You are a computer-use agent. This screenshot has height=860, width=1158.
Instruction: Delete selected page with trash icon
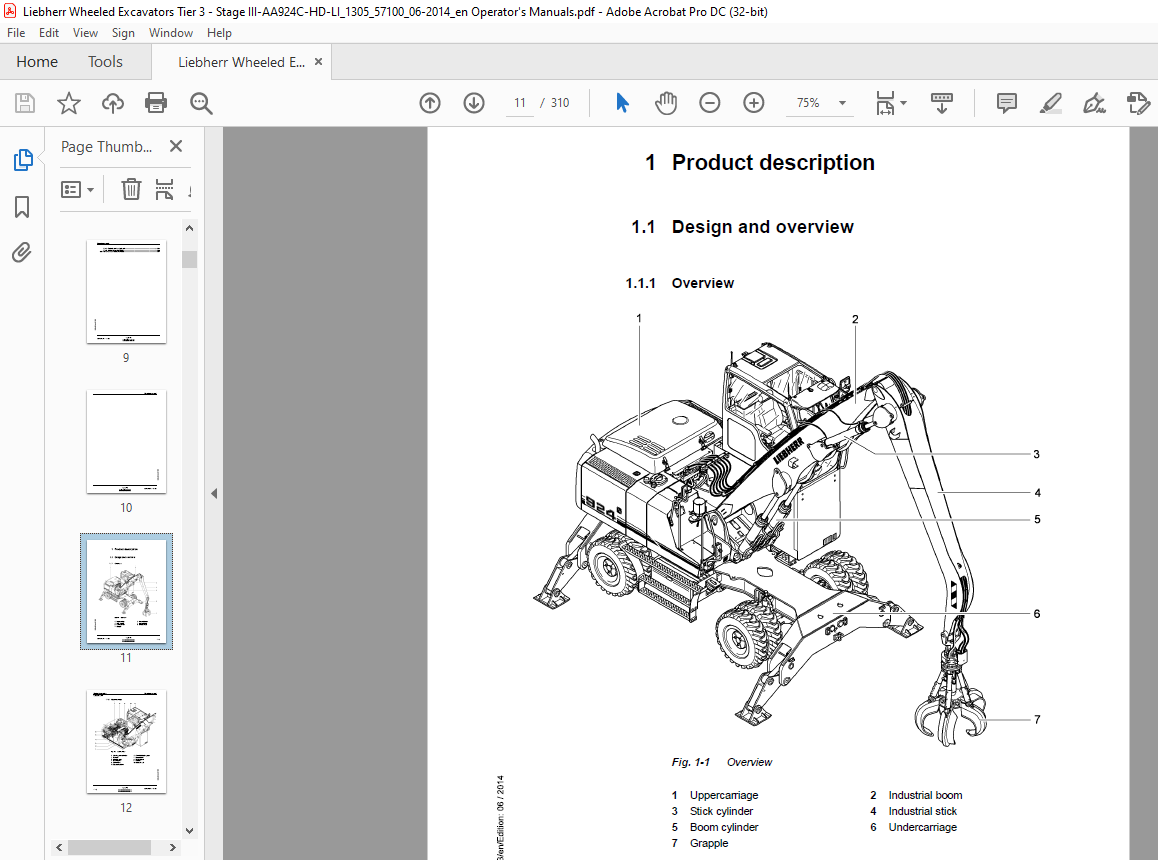pyautogui.click(x=131, y=189)
